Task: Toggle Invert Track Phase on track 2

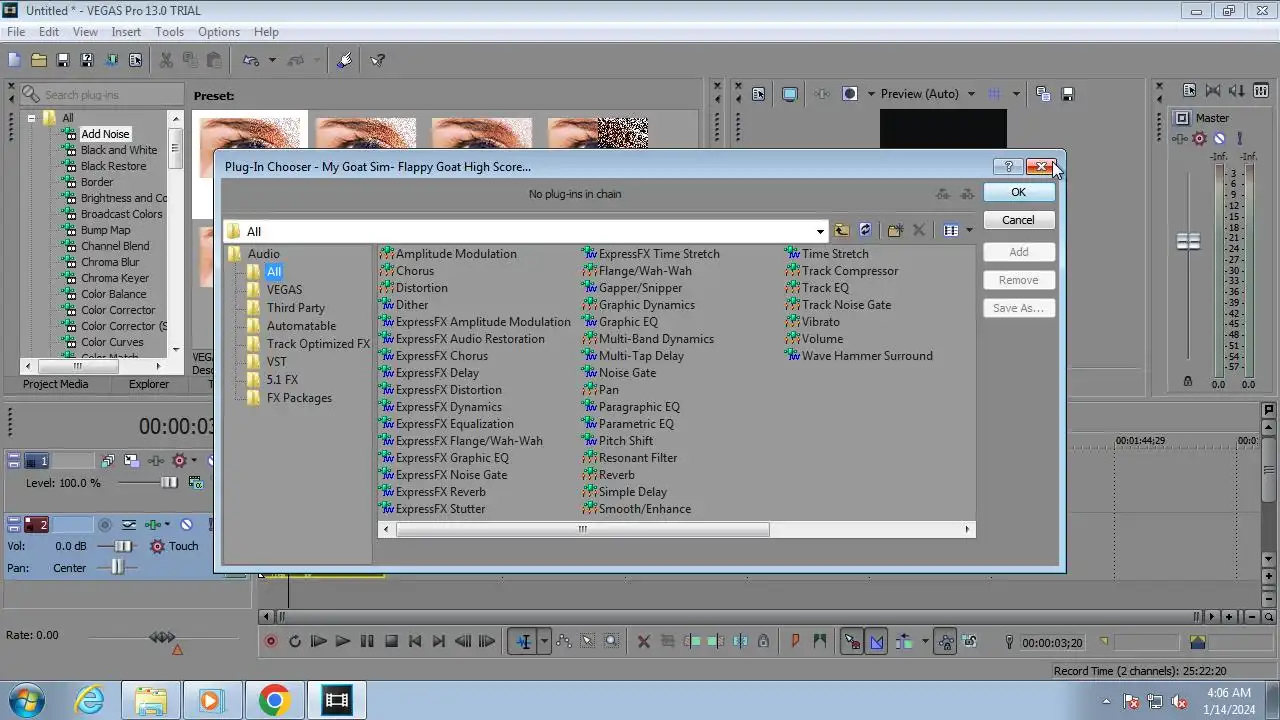Action: [x=129, y=524]
